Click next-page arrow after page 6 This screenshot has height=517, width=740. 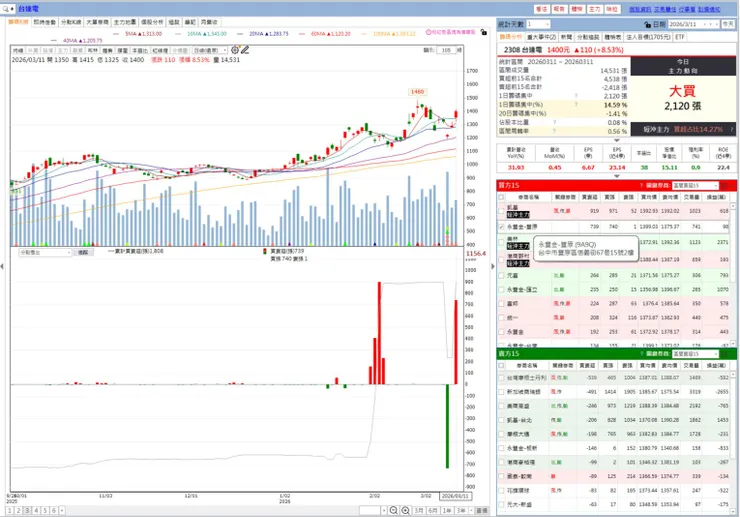(62, 510)
